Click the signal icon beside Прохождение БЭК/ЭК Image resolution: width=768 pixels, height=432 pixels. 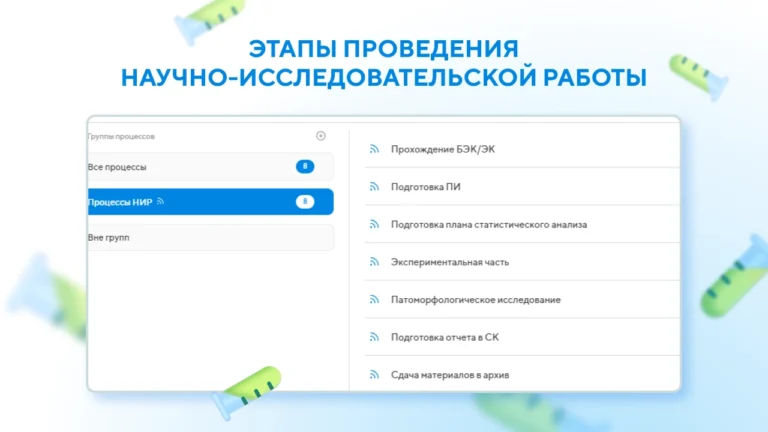(374, 149)
